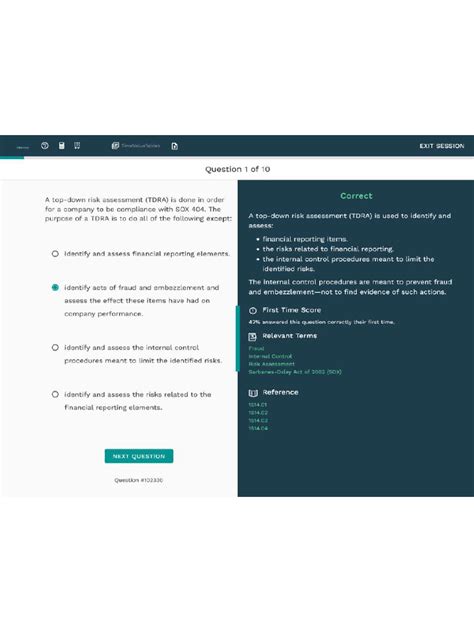Screen dimensions: 474x632
Task: Select the internal control procedures answer option
Action: click(55, 347)
